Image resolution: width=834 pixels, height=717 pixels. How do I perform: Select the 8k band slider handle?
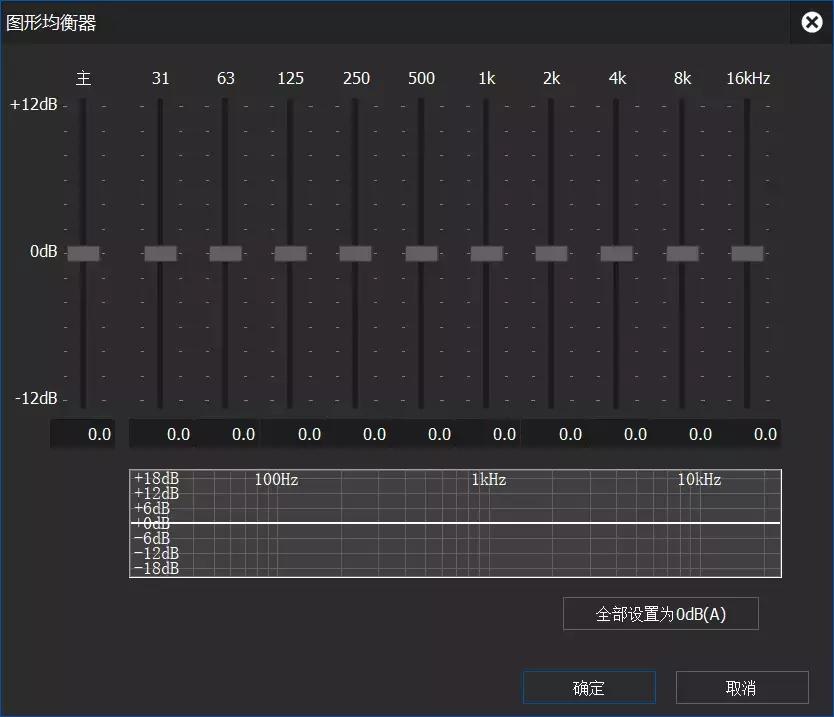[681, 253]
